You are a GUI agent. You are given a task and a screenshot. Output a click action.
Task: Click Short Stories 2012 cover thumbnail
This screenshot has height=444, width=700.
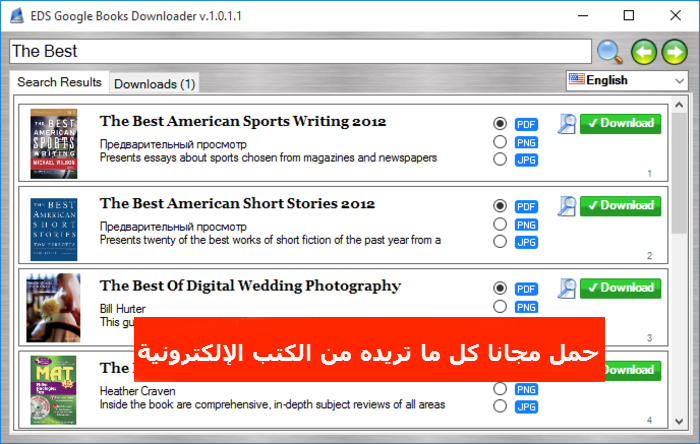[54, 229]
